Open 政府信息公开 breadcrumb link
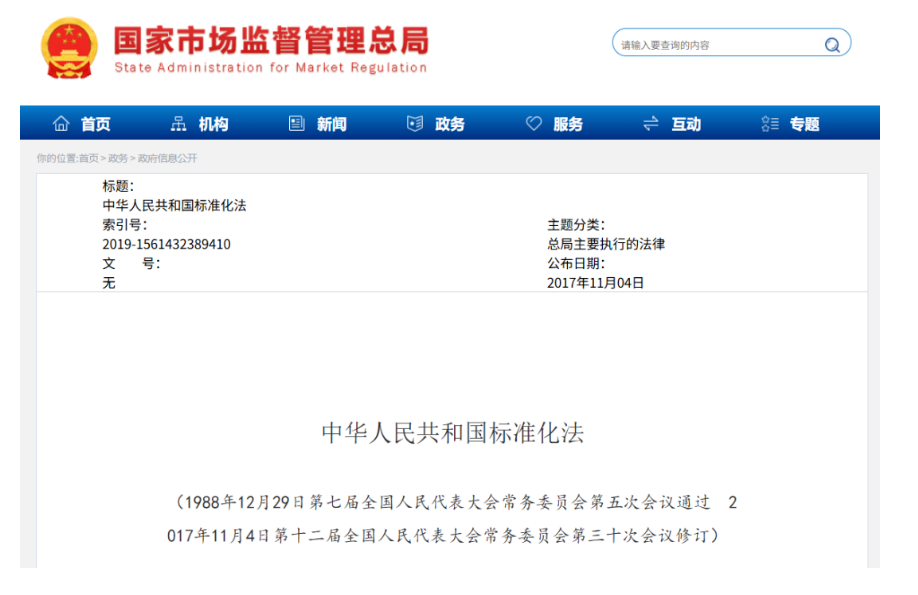Screen dimensions: 918x595 pos(167,158)
